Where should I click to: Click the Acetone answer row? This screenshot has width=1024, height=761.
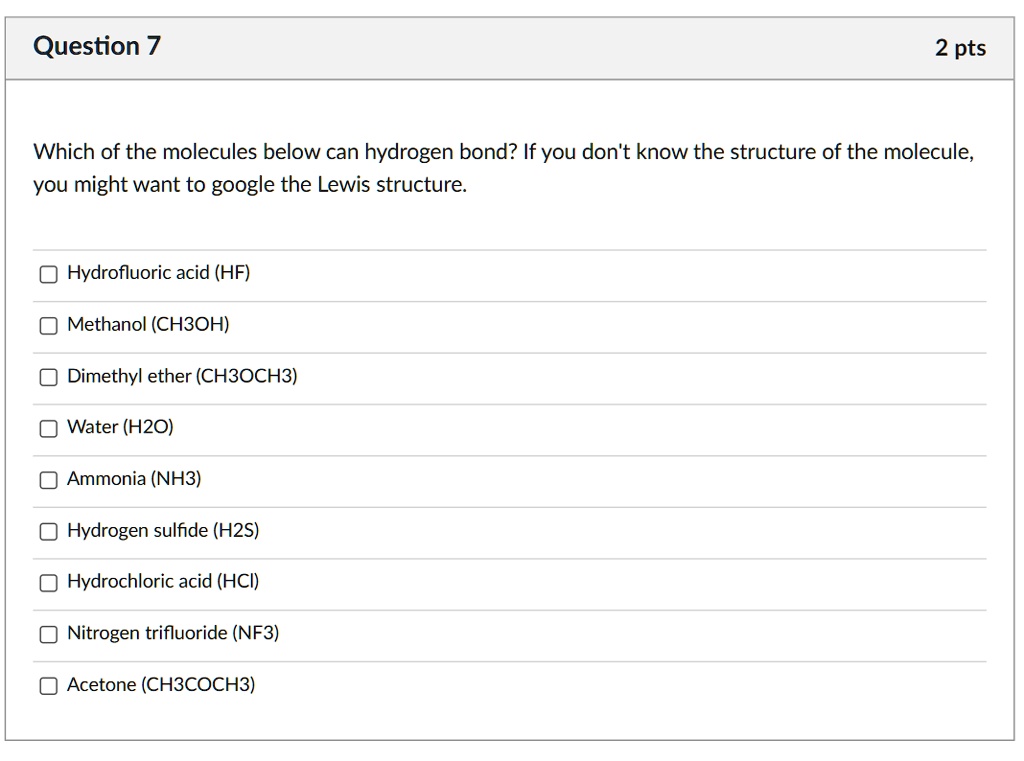(x=160, y=686)
